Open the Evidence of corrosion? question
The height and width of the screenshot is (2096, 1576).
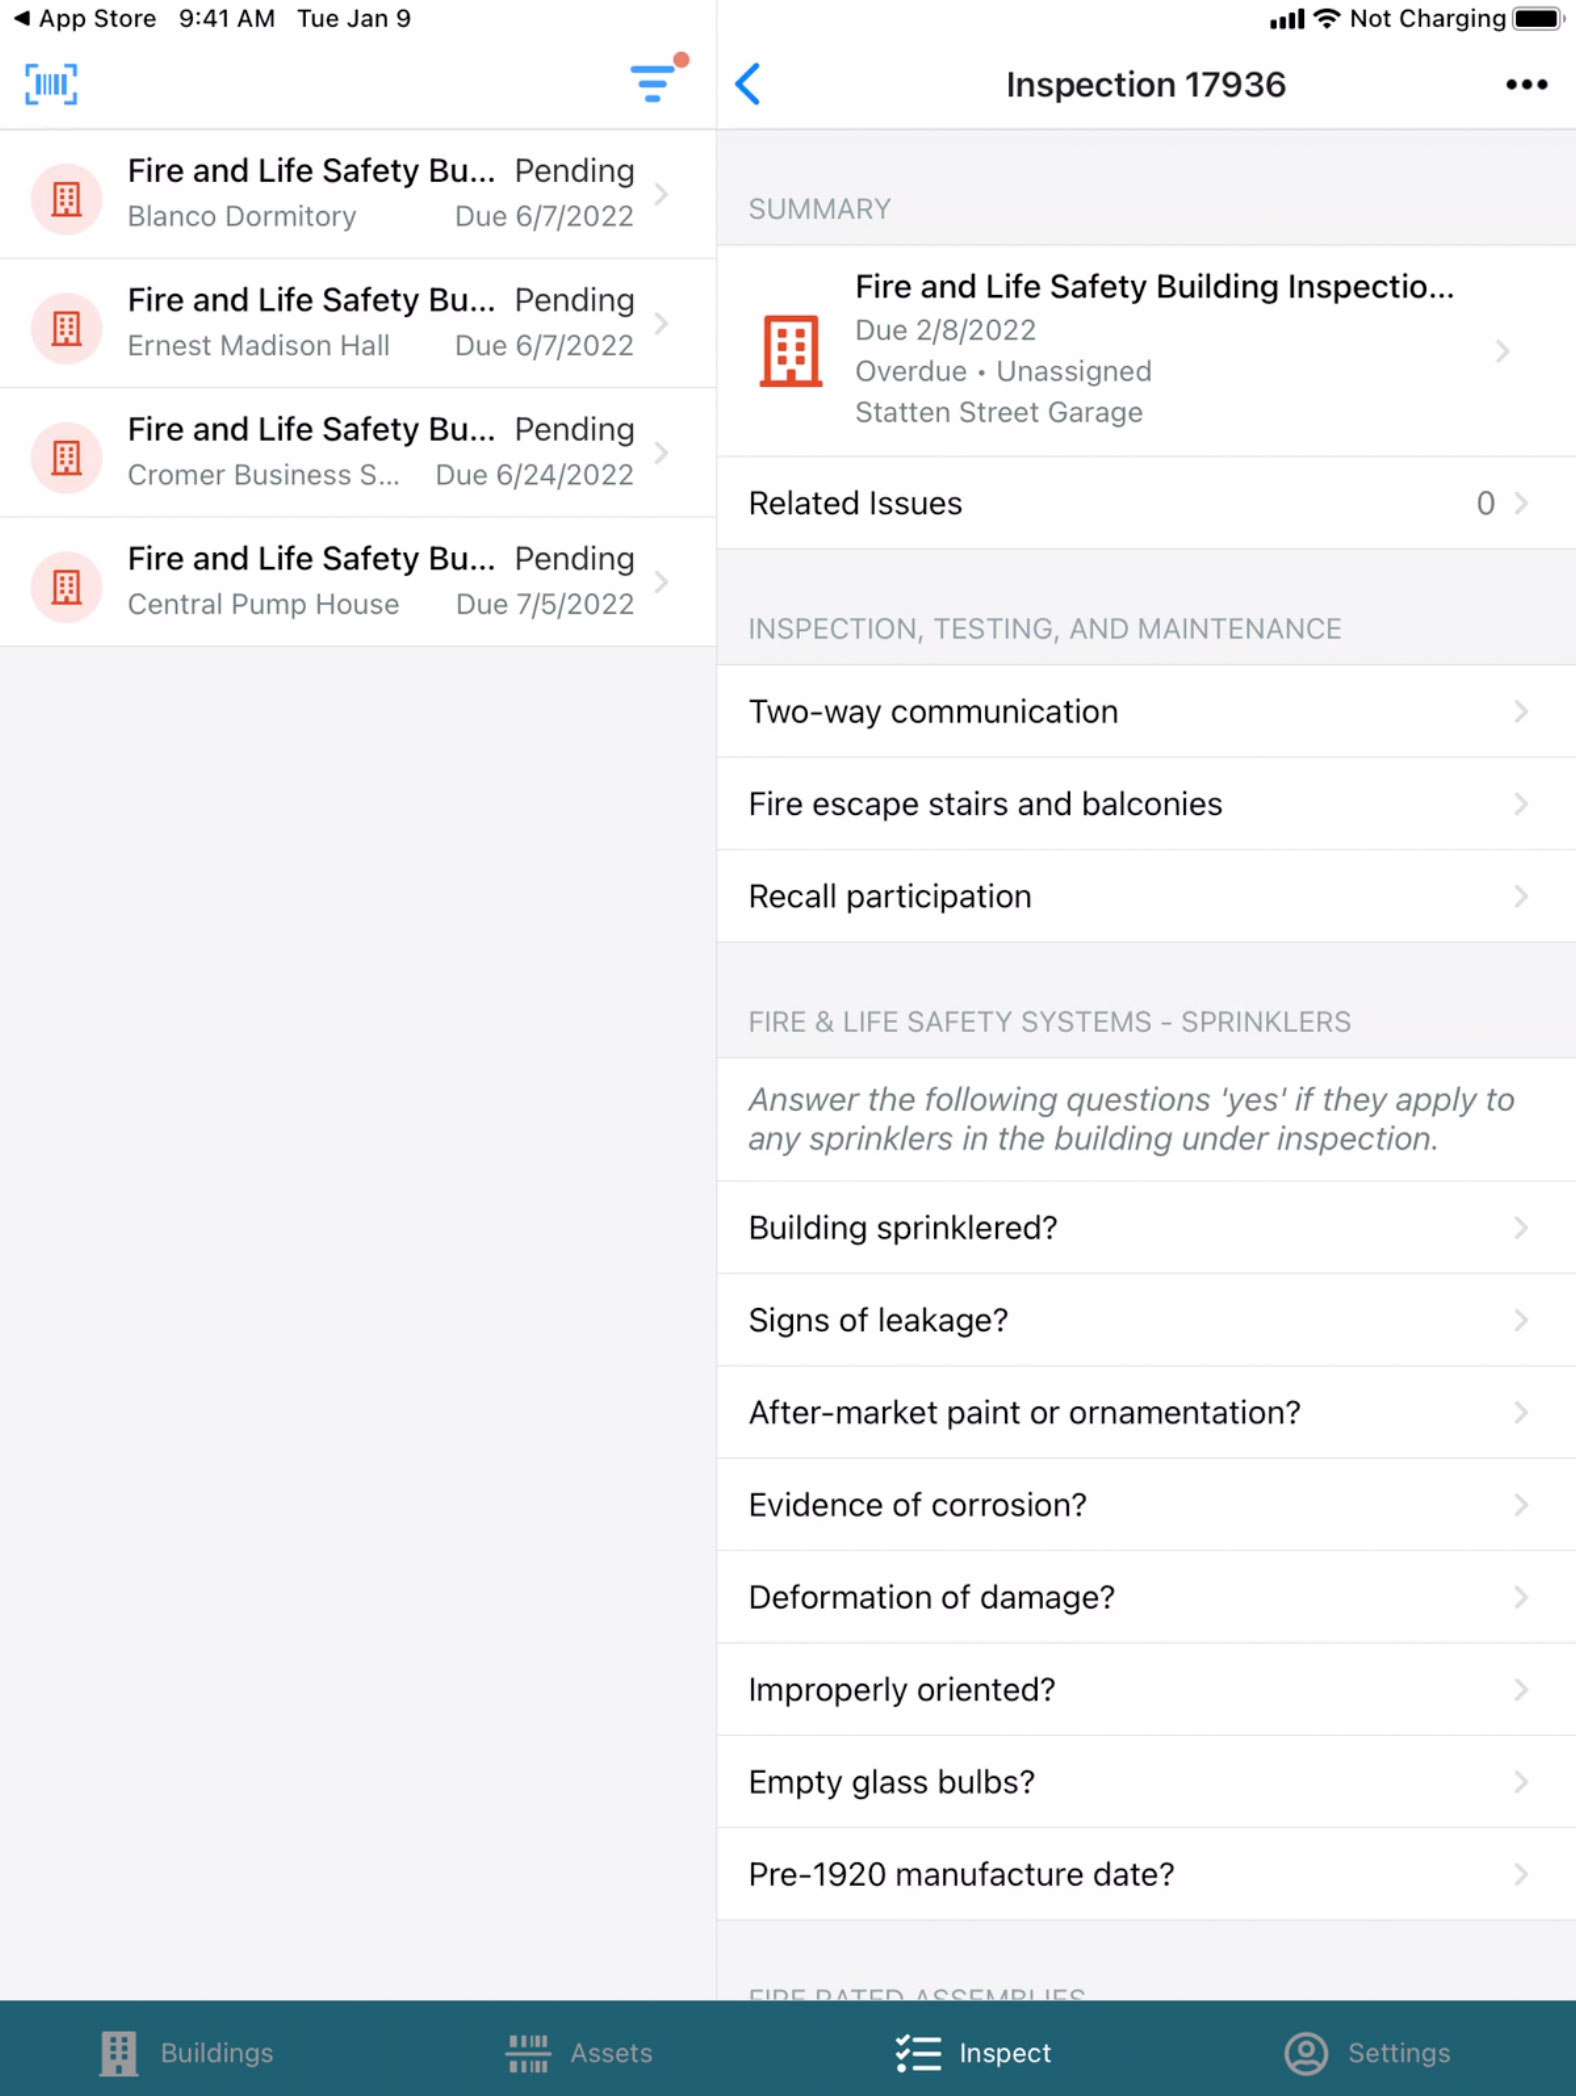click(x=1145, y=1505)
